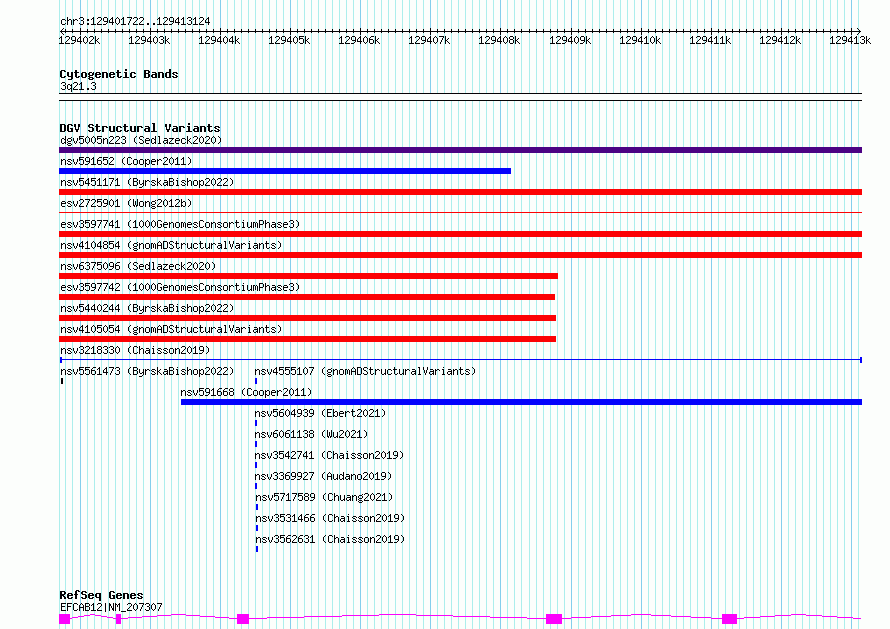The width and height of the screenshot is (890, 629).
Task: Select nsv3531466 (Chaisson2019) variant label
Action: tap(330, 518)
